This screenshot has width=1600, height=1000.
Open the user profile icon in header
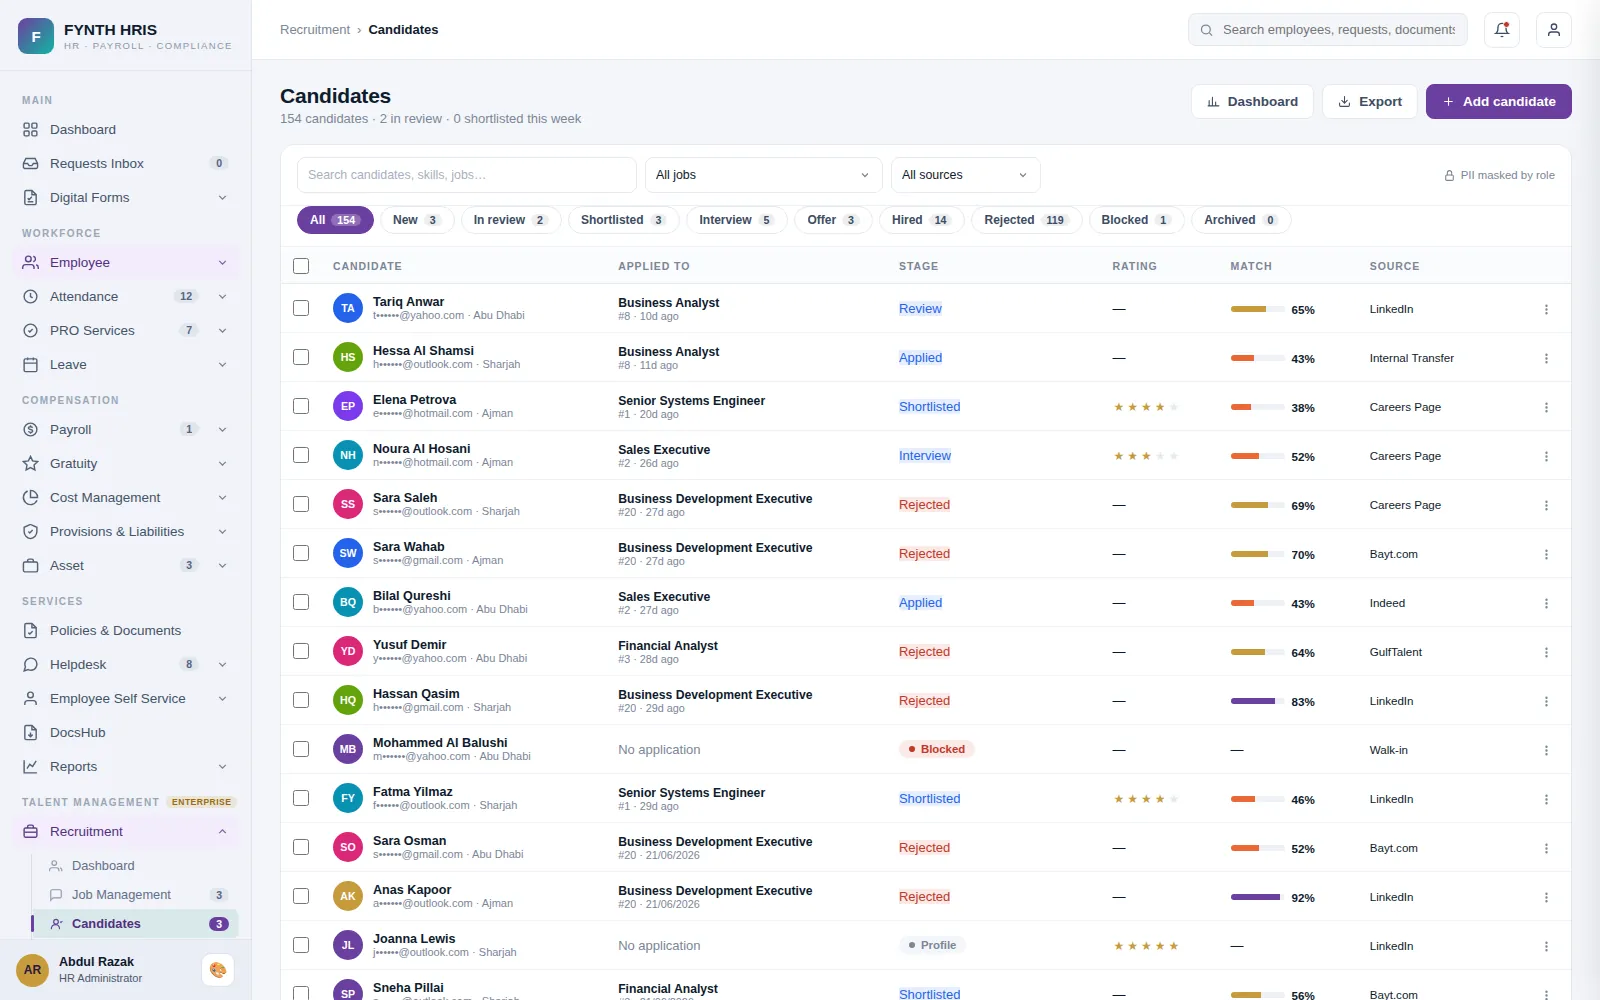(1554, 30)
